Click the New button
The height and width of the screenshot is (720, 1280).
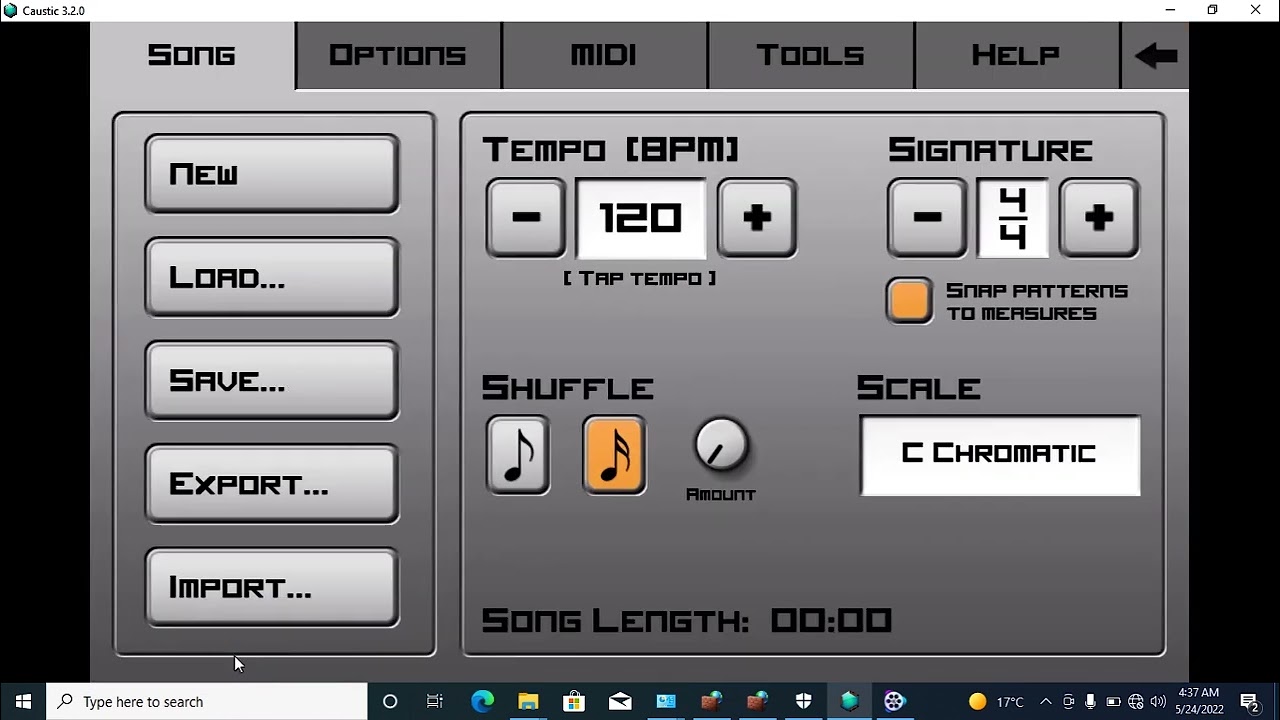[x=272, y=174]
